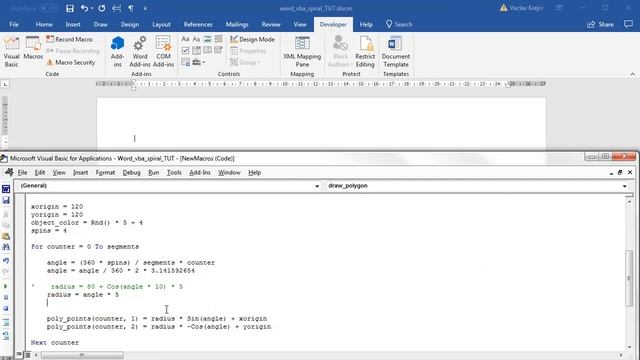
Task: Toggle Design Mode in Controls group
Action: [252, 39]
